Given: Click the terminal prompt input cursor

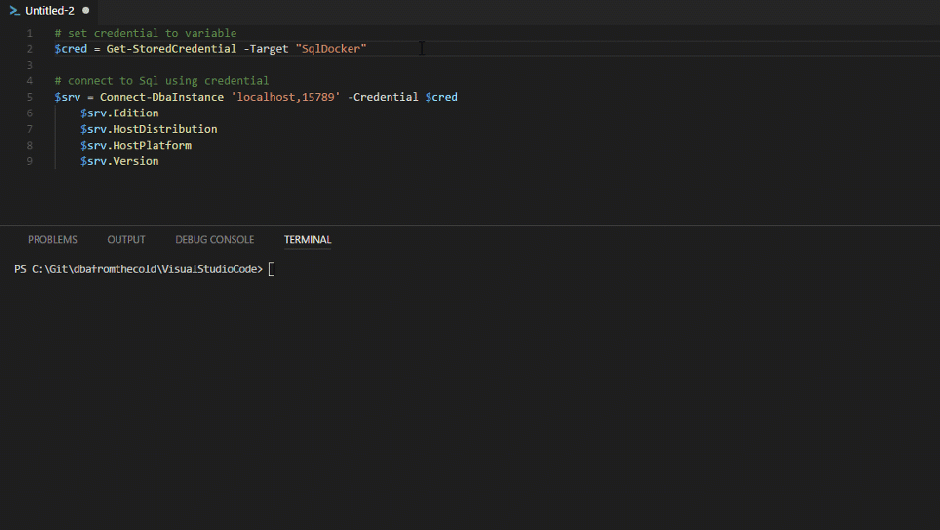Looking at the screenshot, I should [271, 269].
